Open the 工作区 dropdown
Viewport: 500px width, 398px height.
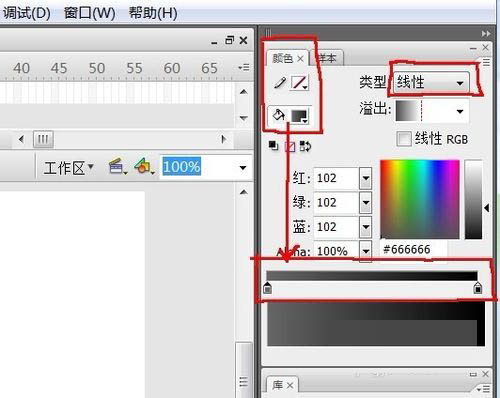point(69,168)
